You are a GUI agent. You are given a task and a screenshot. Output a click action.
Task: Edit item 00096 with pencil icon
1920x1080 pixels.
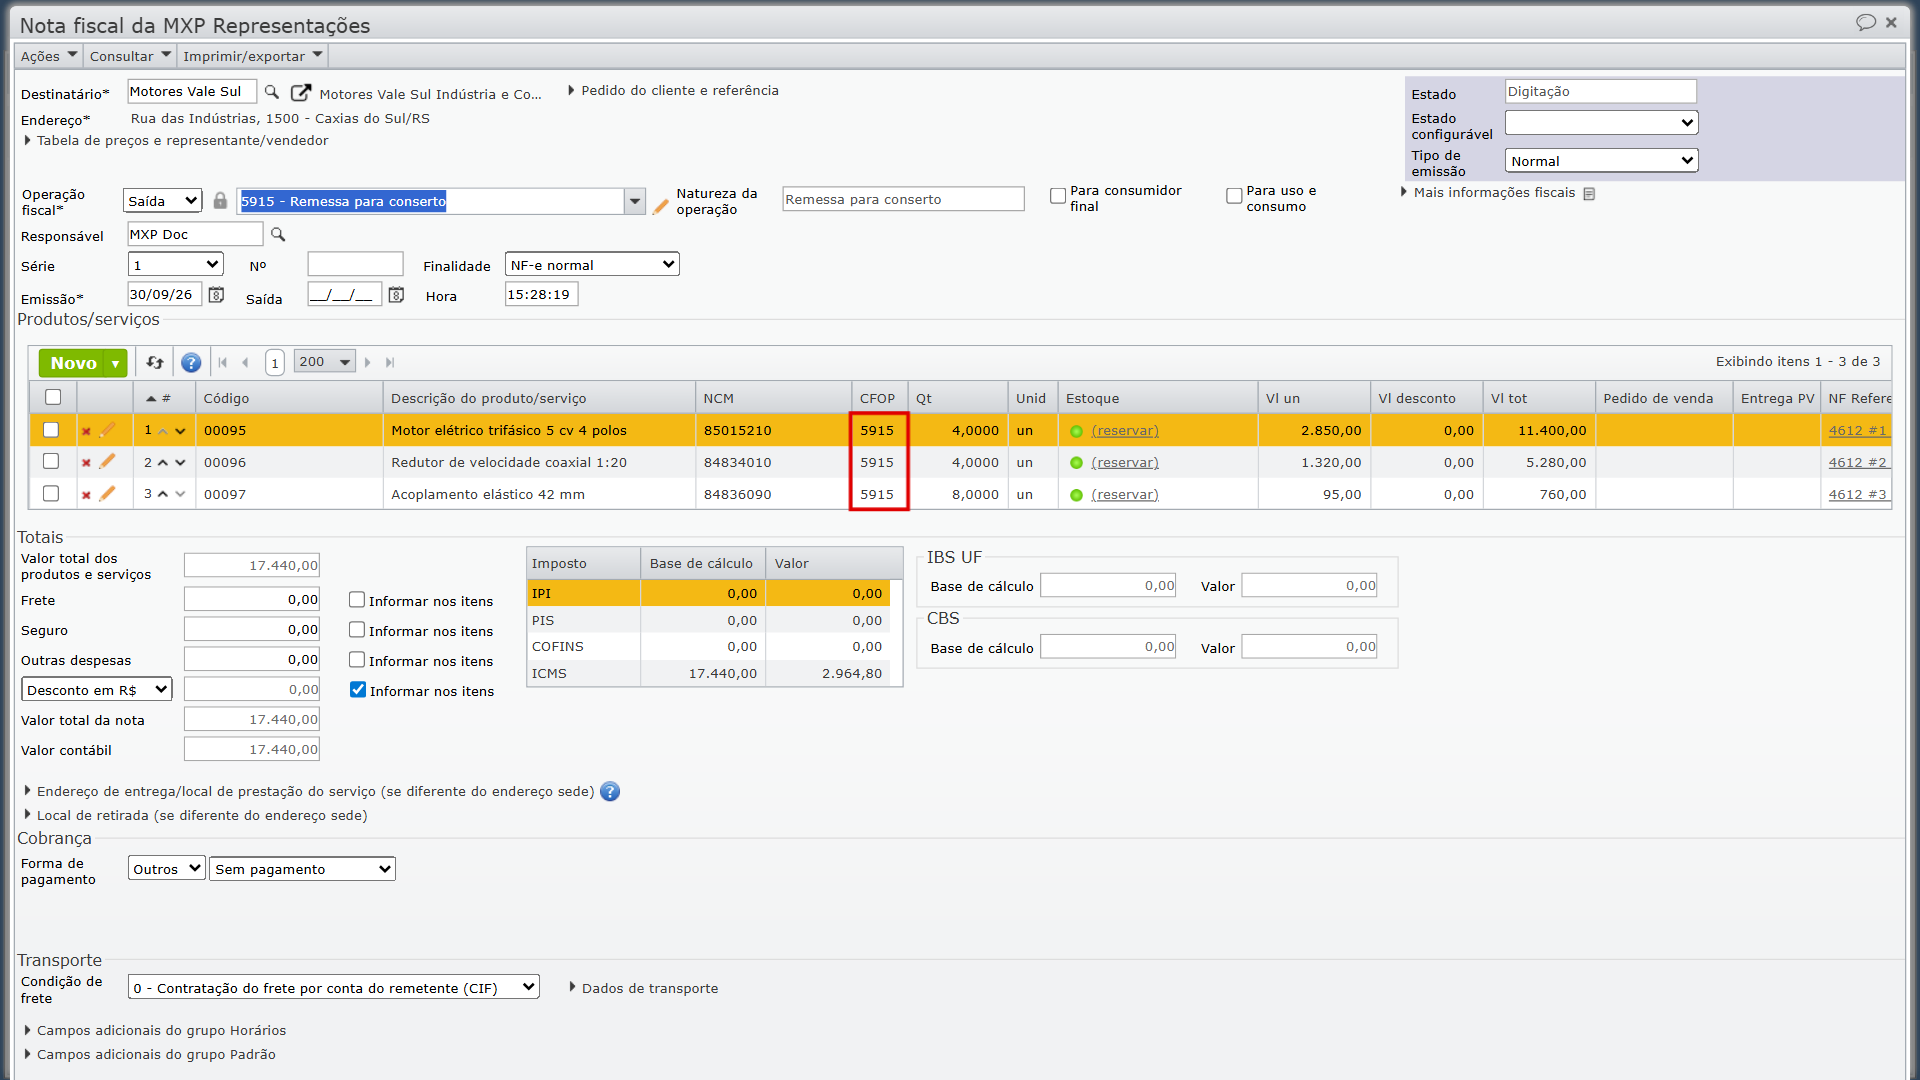point(107,462)
